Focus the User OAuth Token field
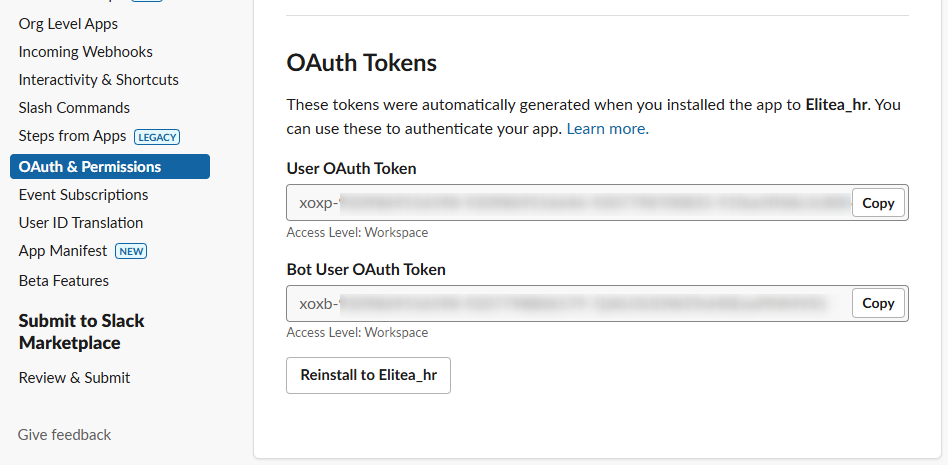This screenshot has height=465, width=948. pos(568,203)
